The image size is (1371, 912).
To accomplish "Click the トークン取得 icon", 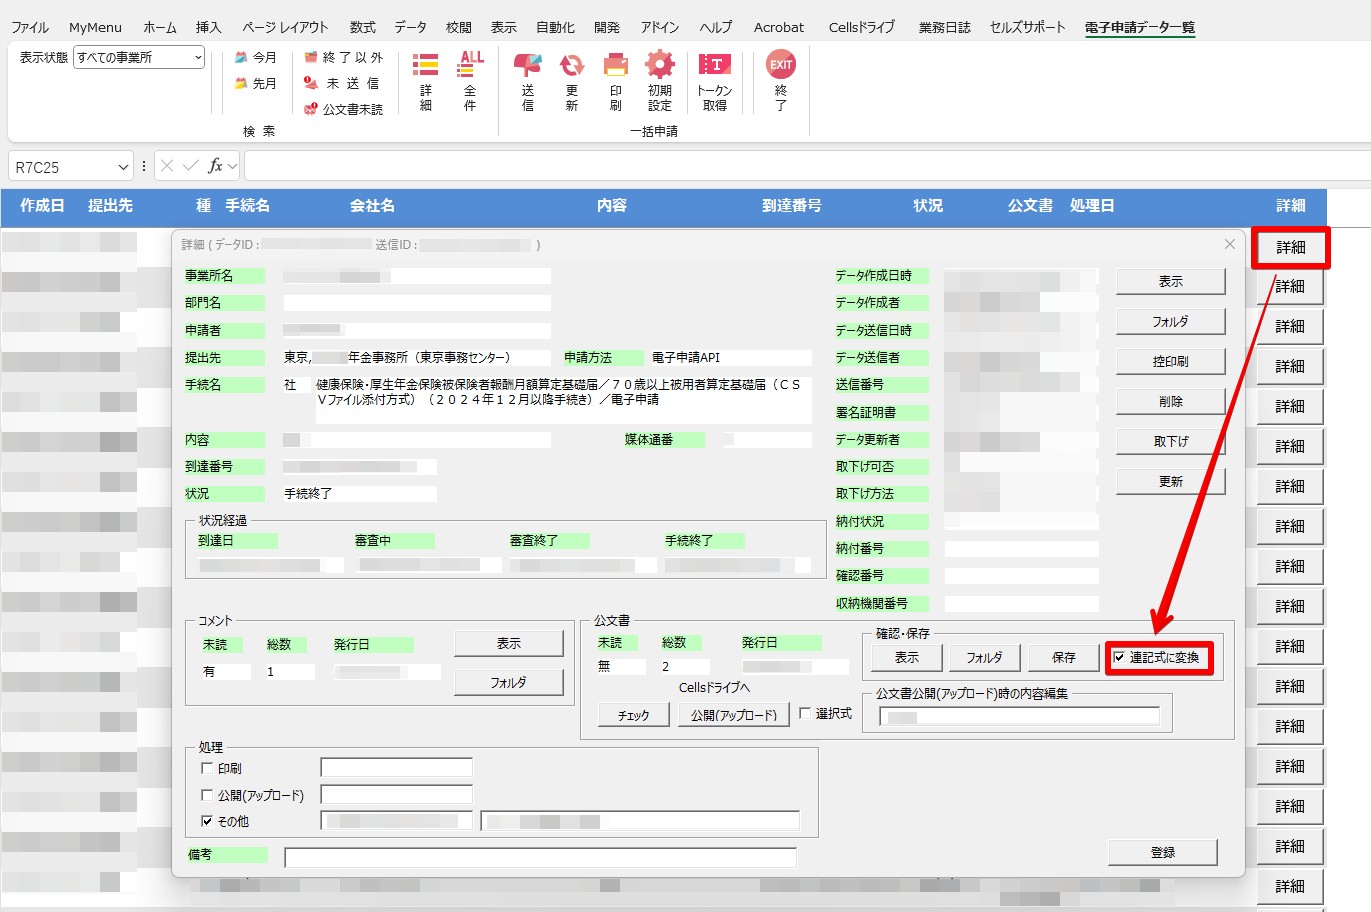I will pyautogui.click(x=714, y=80).
